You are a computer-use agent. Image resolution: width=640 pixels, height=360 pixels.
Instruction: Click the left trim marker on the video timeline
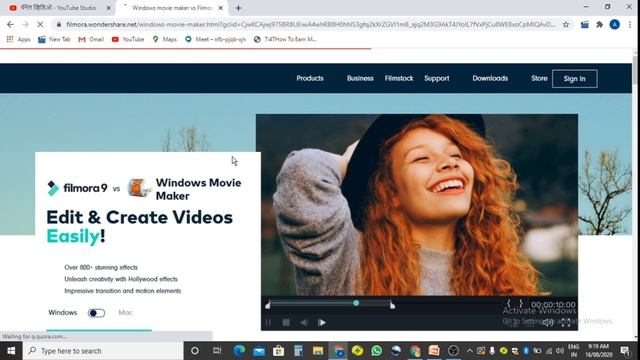pyautogui.click(x=268, y=304)
